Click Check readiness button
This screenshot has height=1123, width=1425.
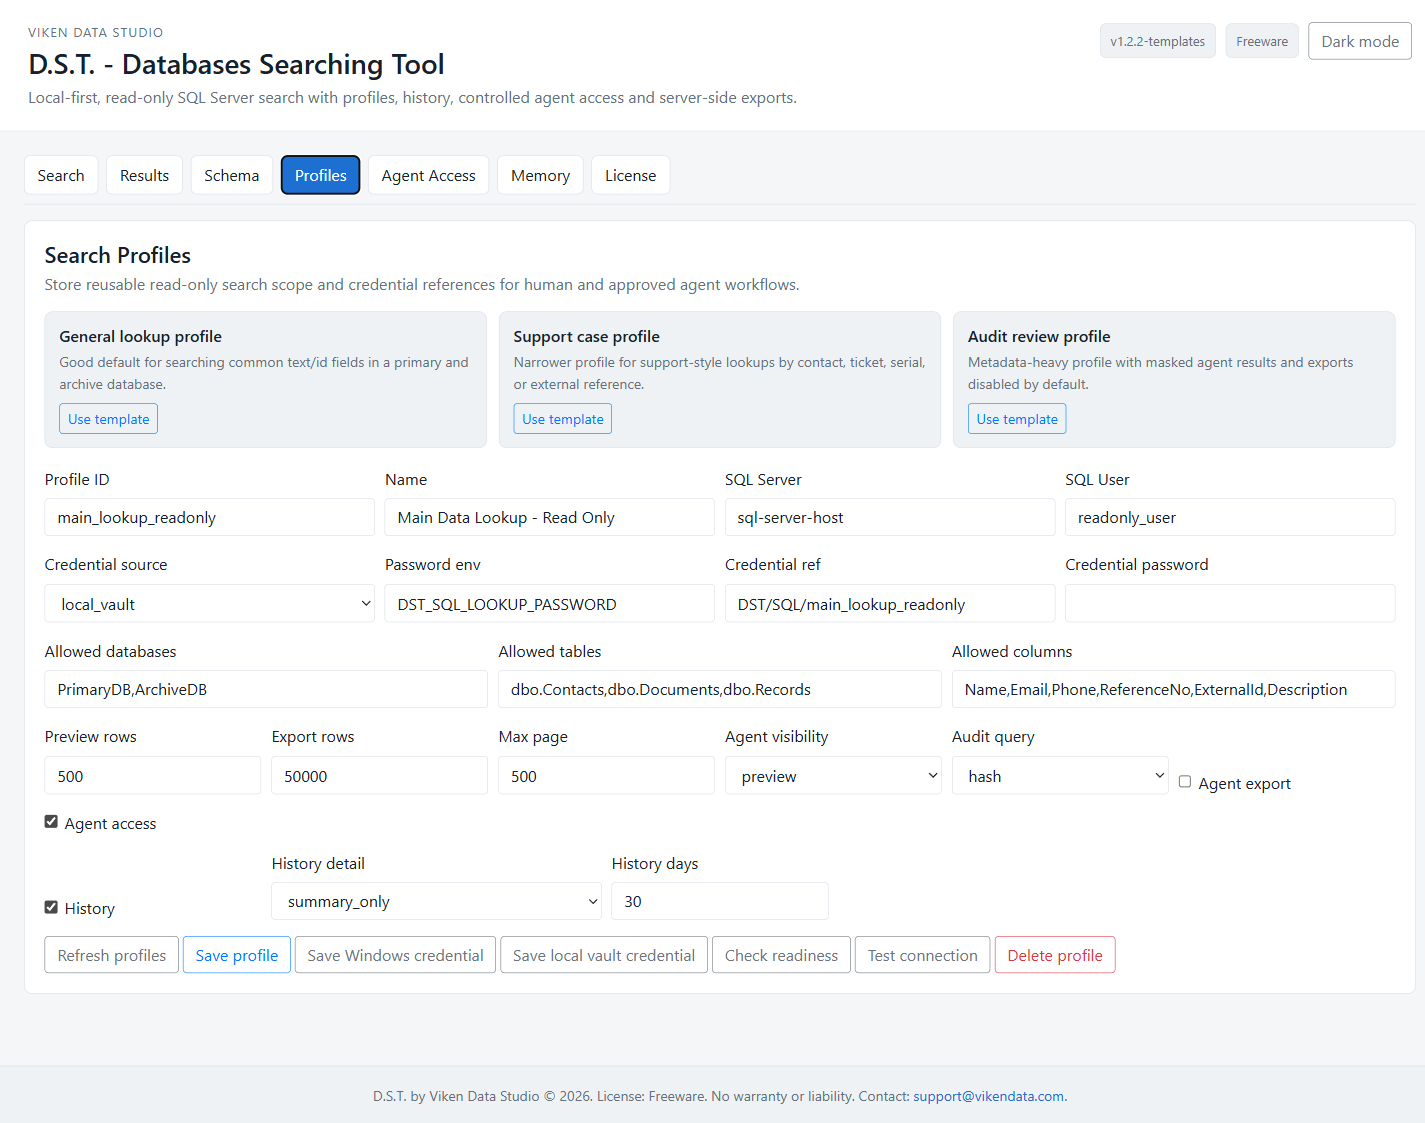782,955
